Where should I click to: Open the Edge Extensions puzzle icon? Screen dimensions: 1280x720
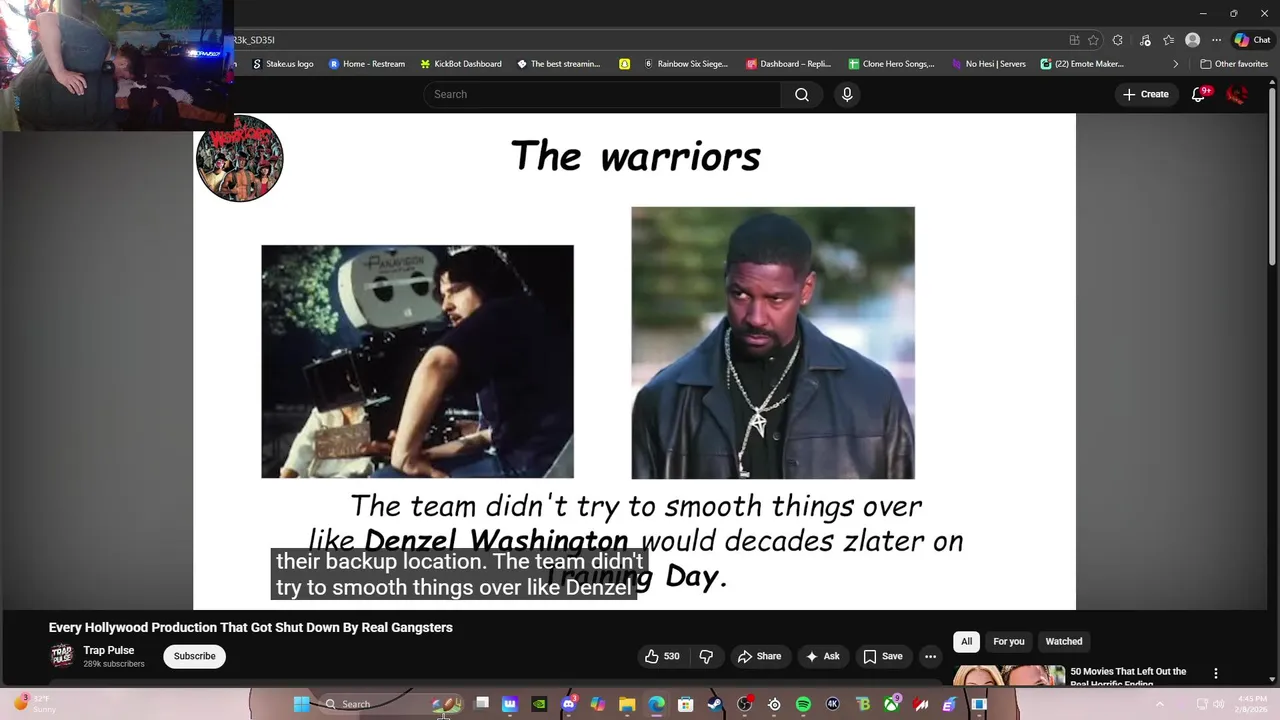(1117, 40)
